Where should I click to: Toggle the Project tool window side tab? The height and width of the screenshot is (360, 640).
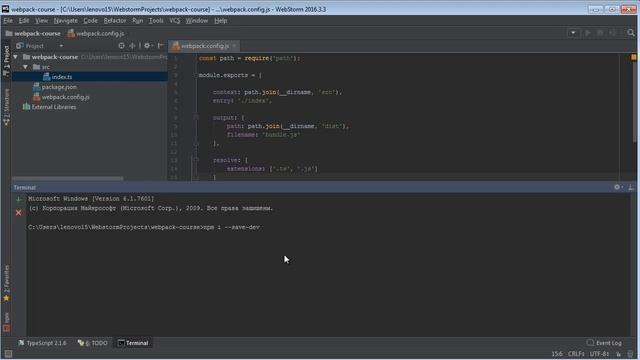[6, 60]
